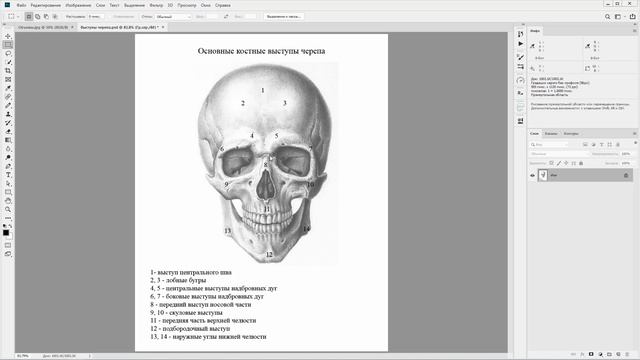The height and width of the screenshot is (360, 640).
Task: Toggle Lock transparent pixels icon
Action: (x=551, y=163)
